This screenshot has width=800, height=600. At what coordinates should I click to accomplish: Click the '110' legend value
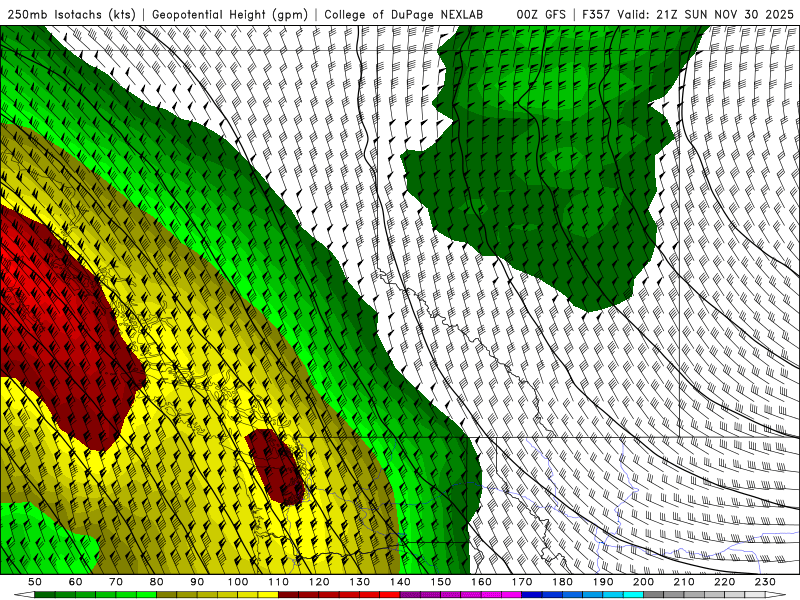point(279,582)
